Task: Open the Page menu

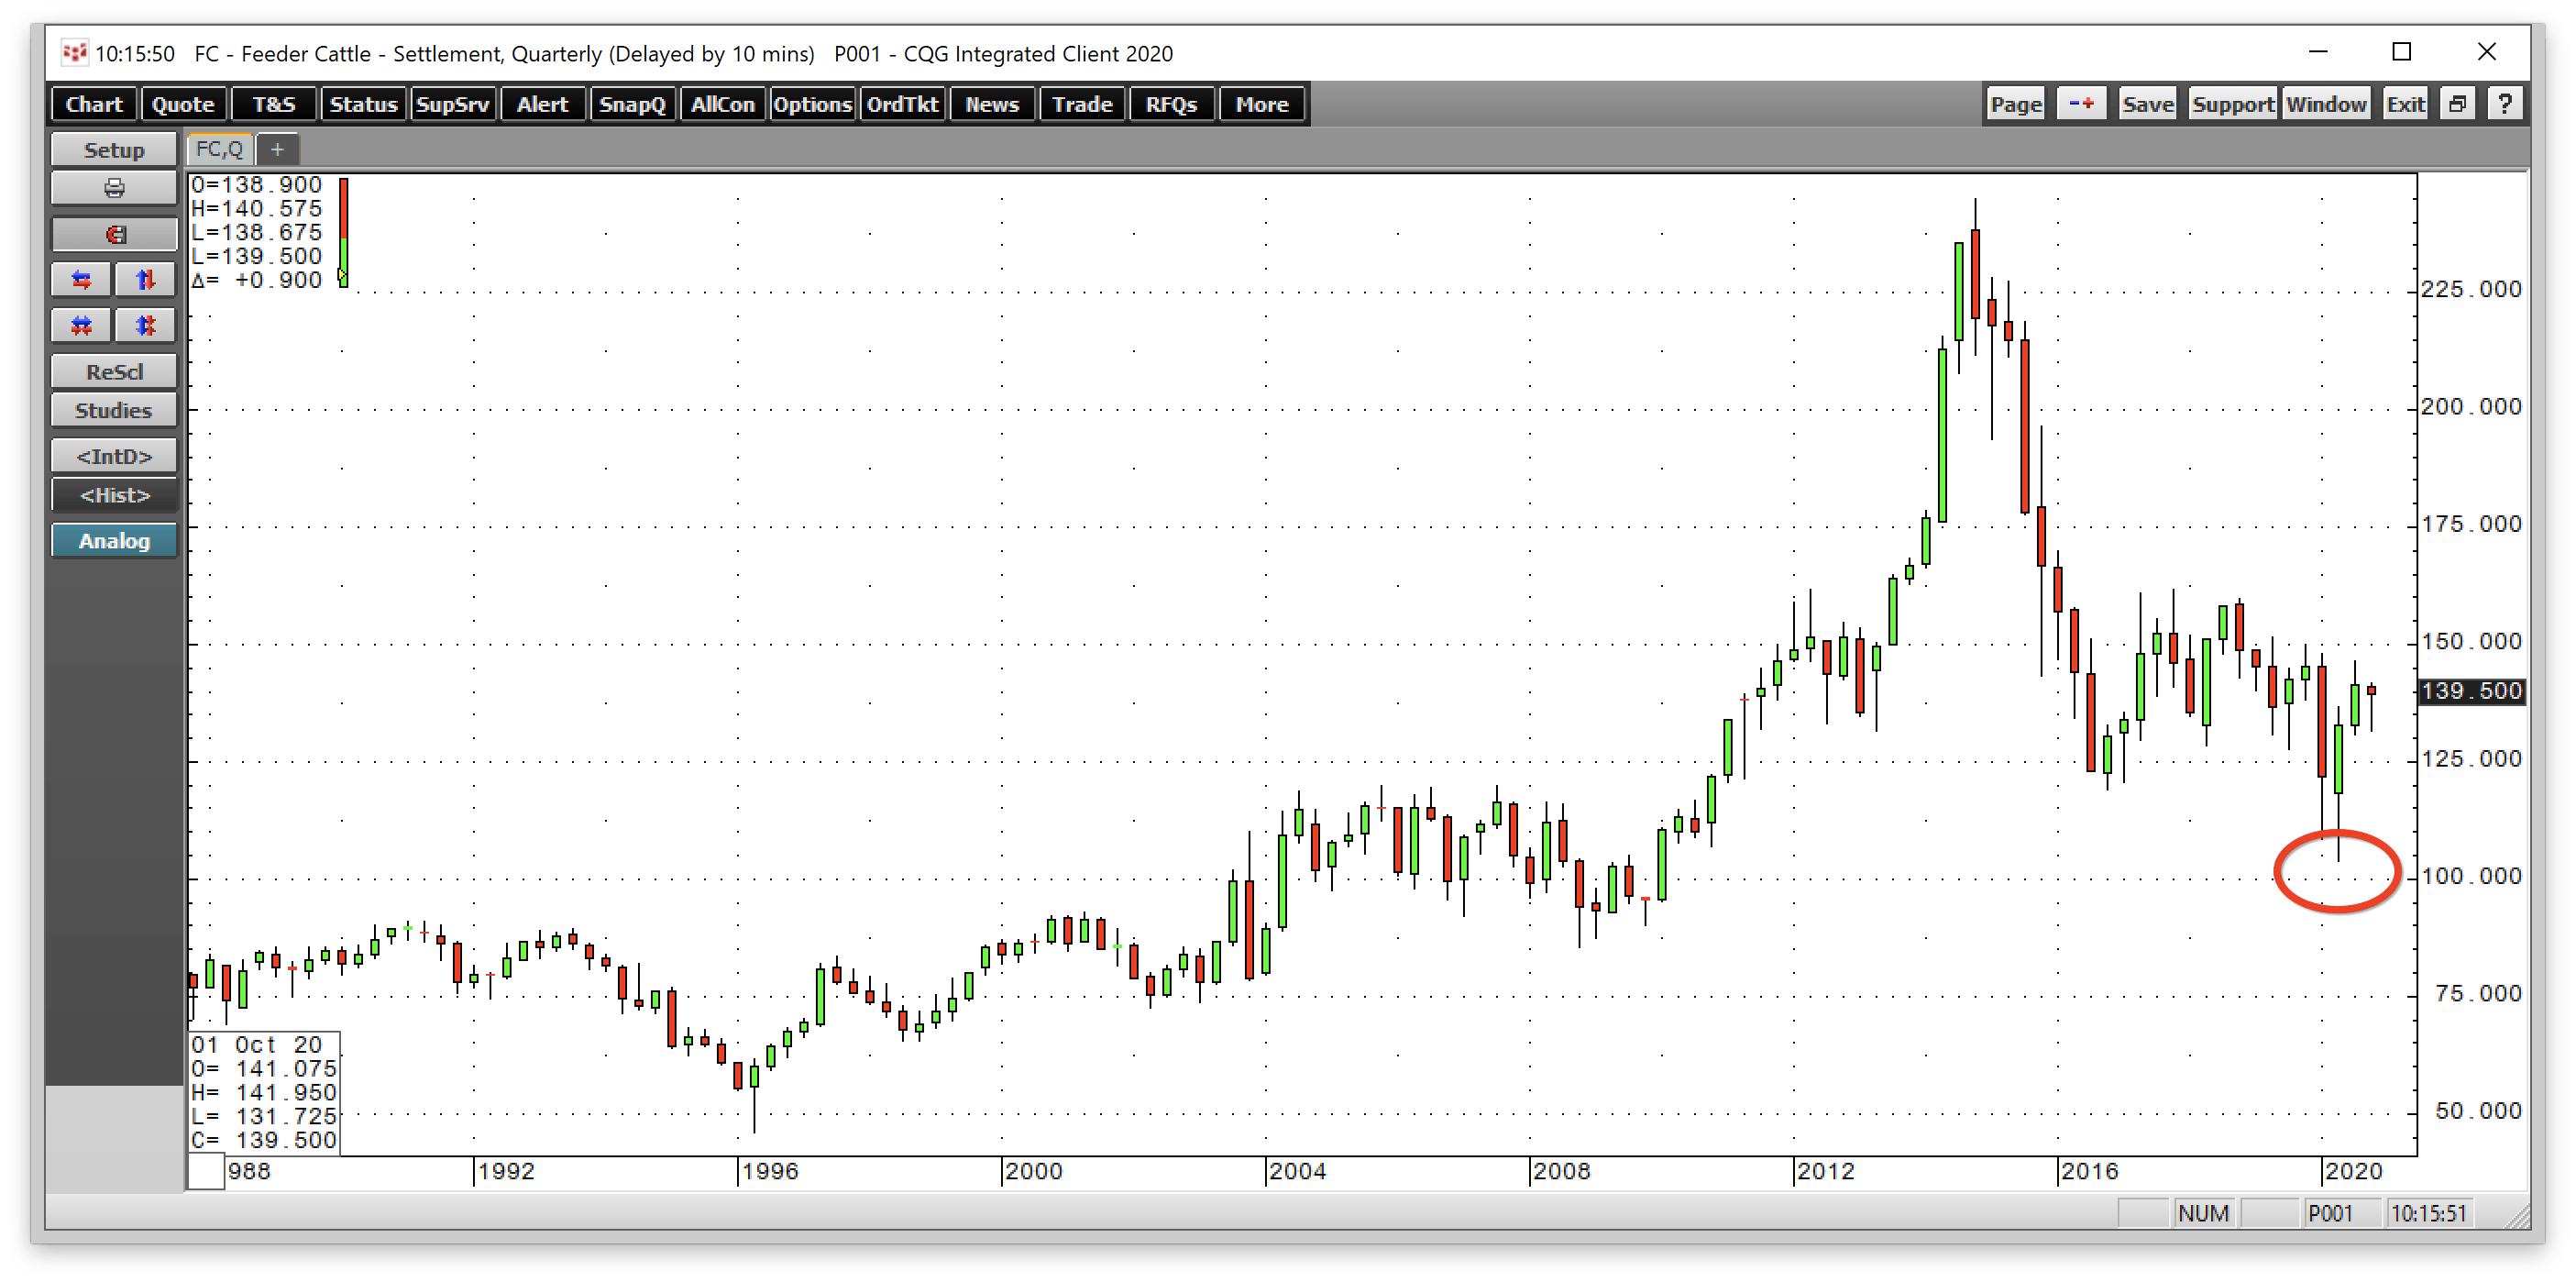Action: click(2015, 104)
